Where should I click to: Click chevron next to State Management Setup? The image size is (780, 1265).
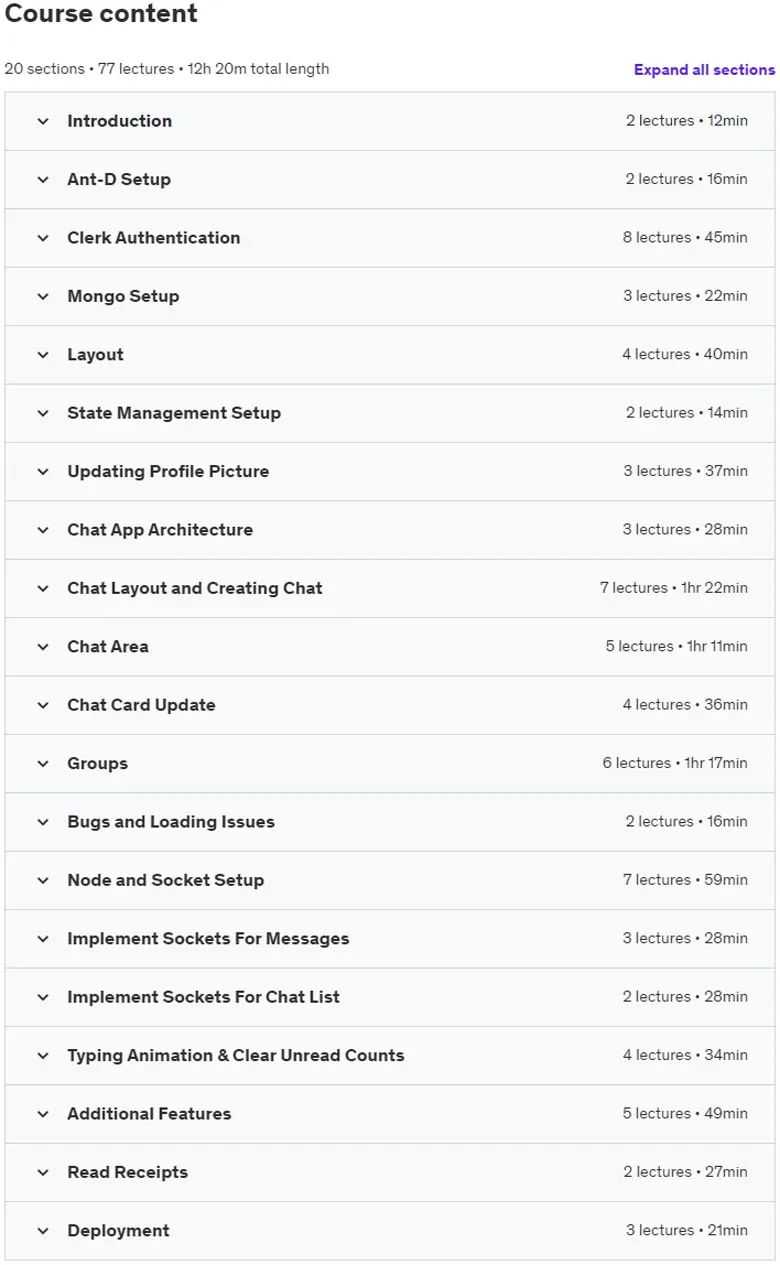pos(43,413)
